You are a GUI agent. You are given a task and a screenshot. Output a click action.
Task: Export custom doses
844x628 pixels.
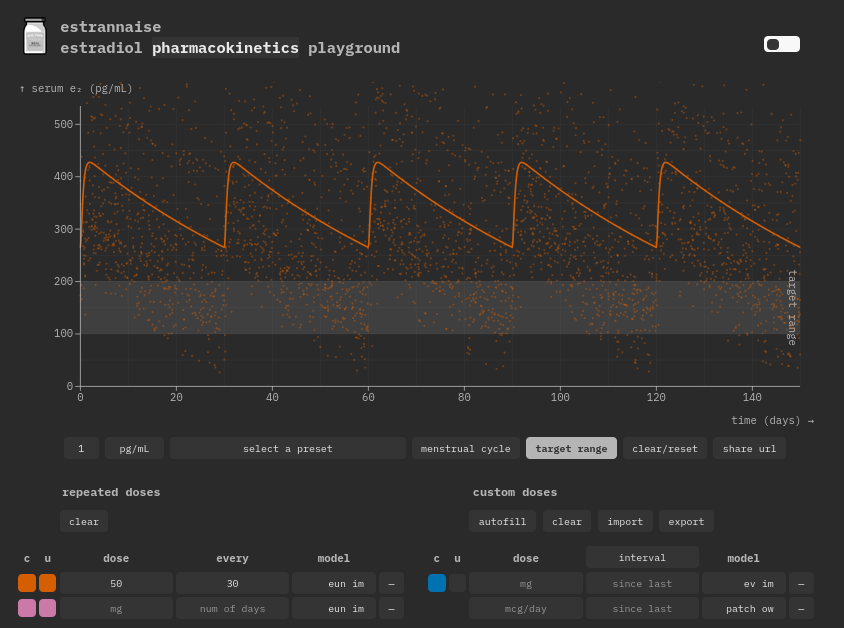[686, 521]
